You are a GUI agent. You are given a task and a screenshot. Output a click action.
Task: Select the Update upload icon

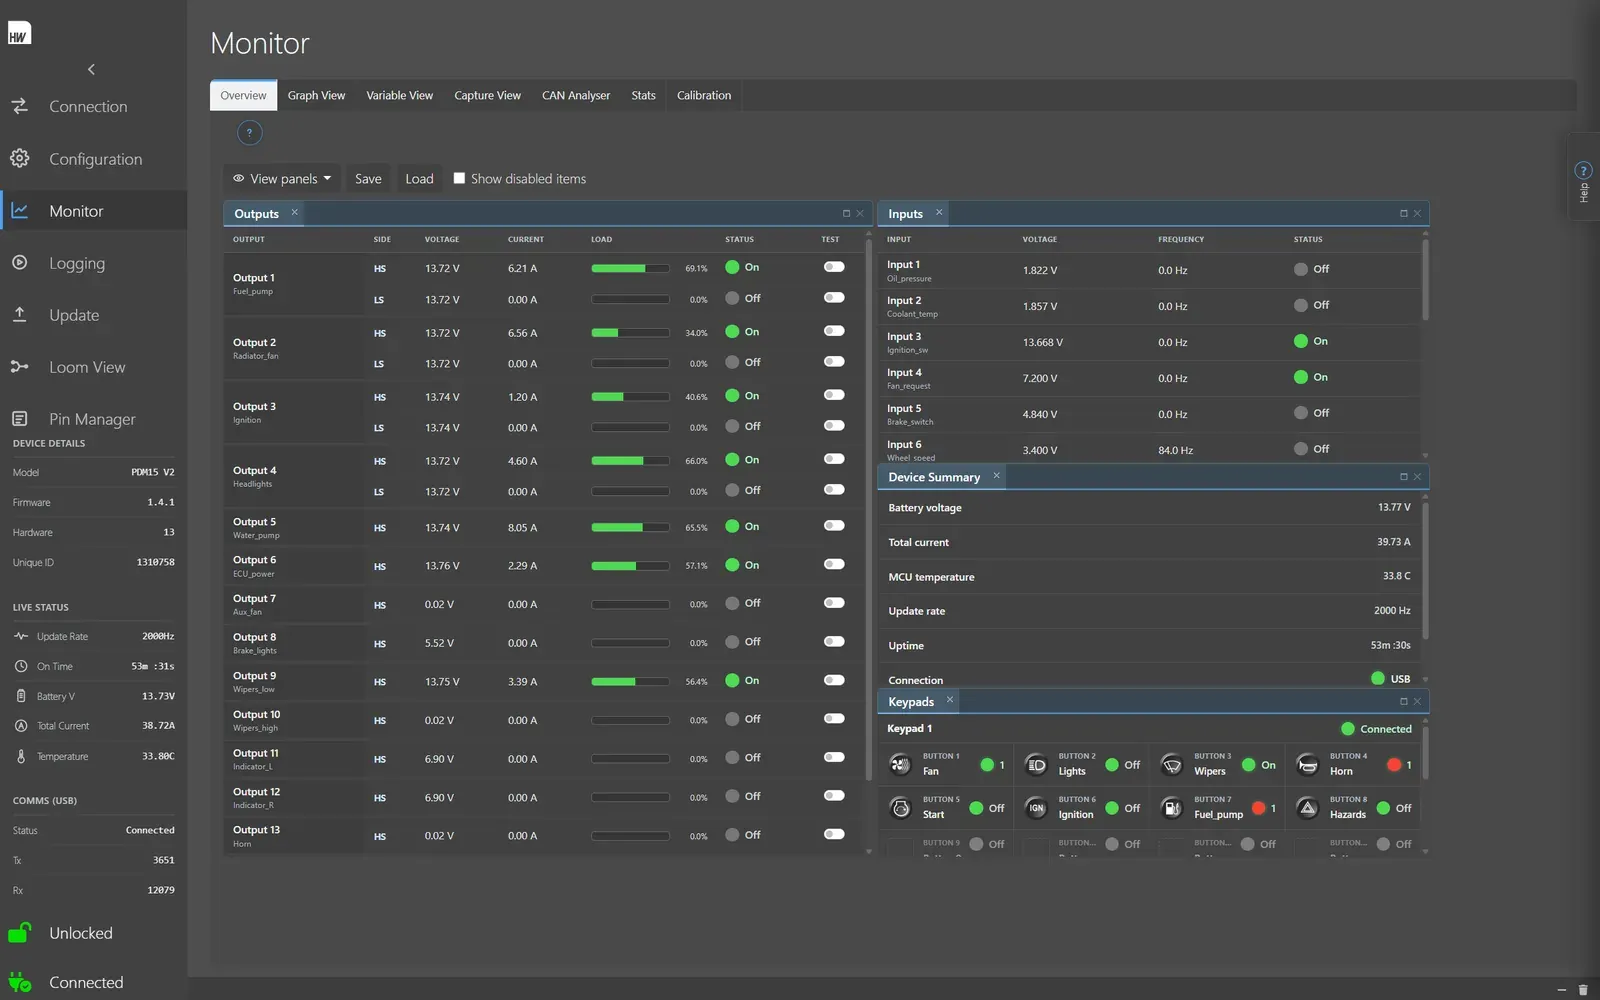click(20, 314)
